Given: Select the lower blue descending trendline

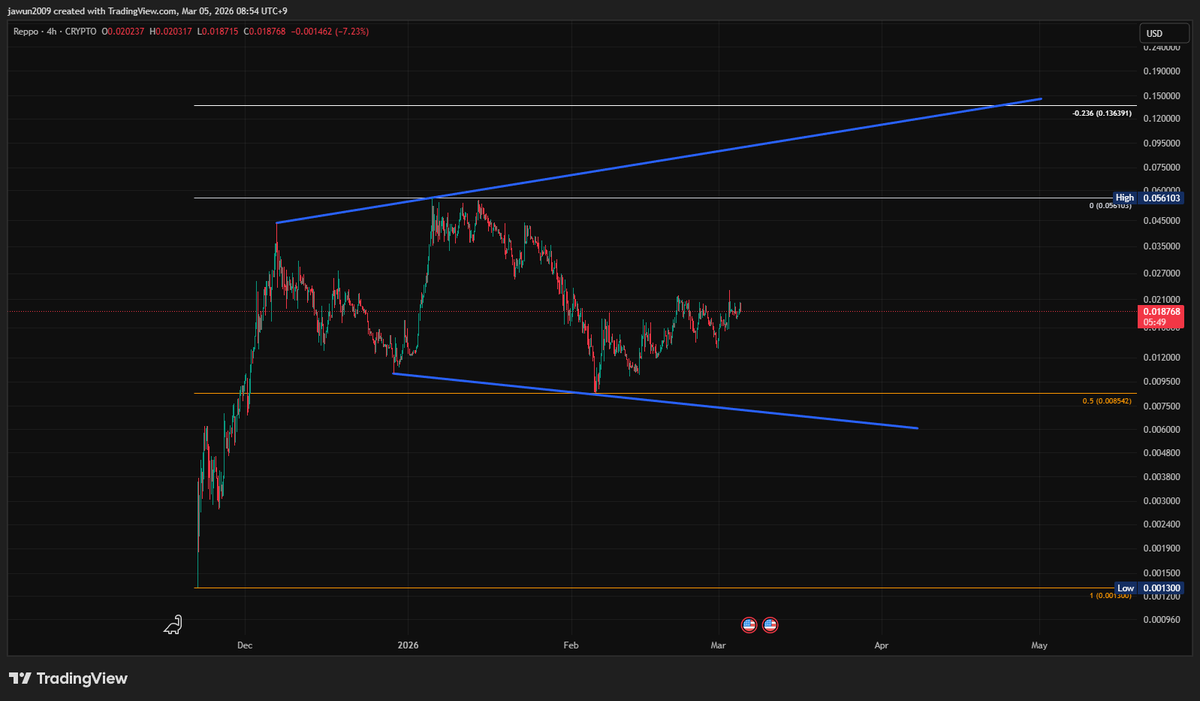Looking at the screenshot, I should 655,401.
